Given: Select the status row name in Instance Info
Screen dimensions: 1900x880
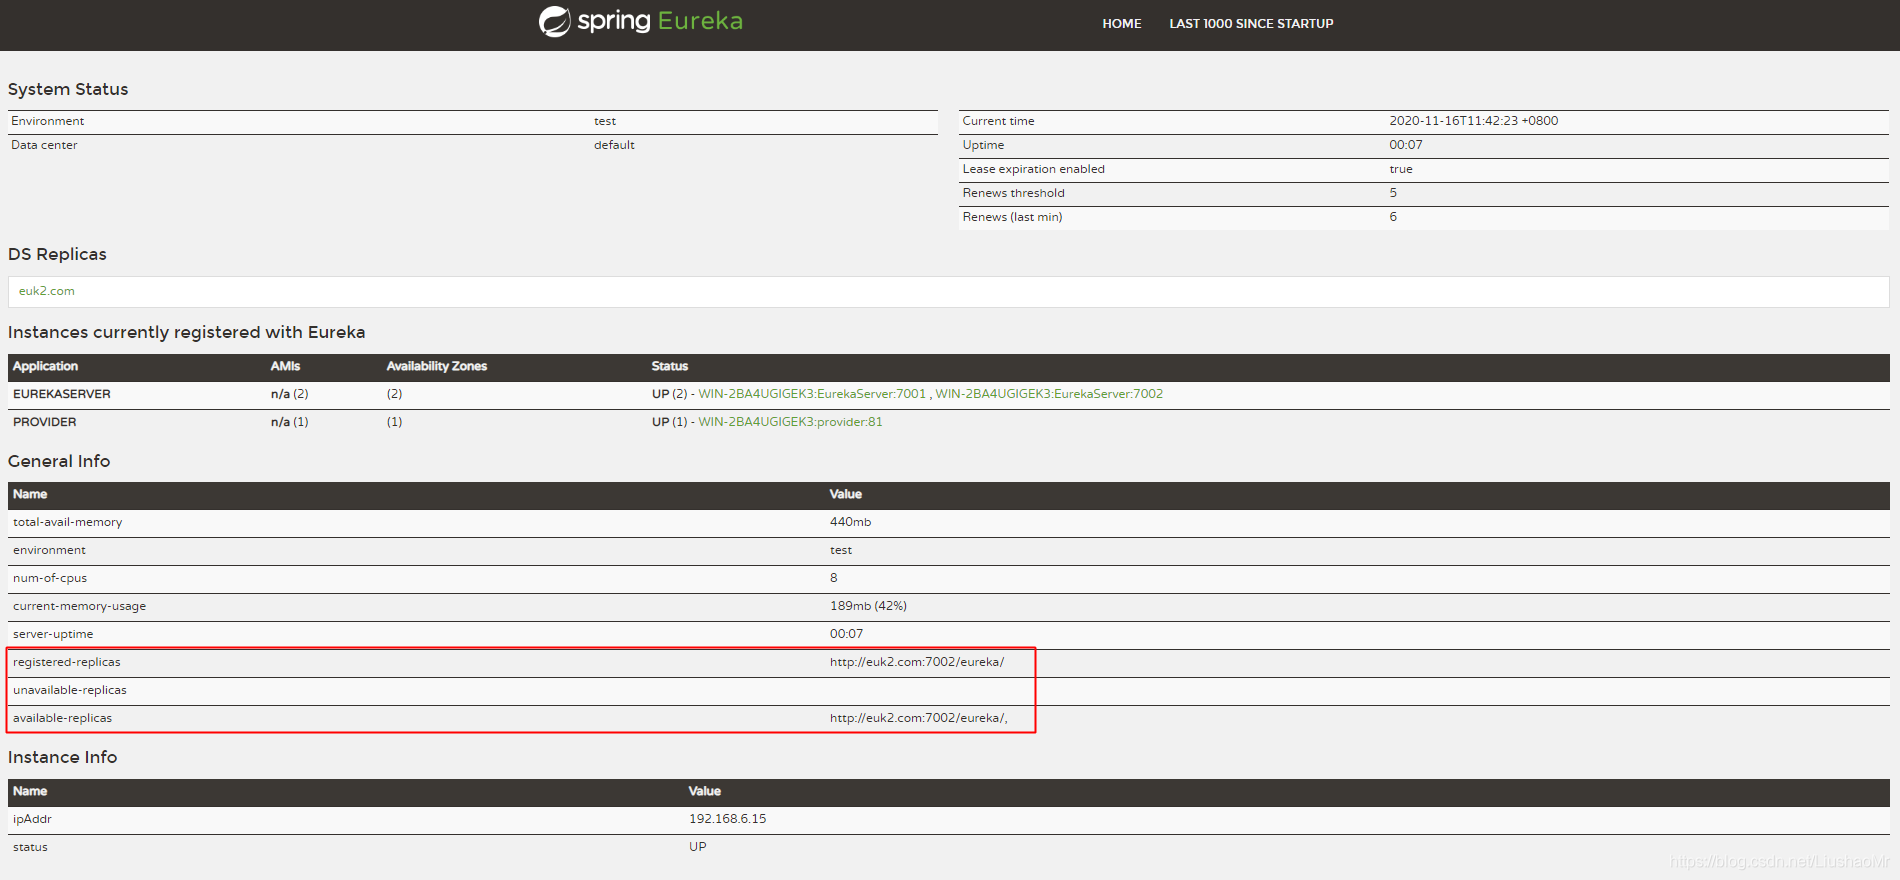Looking at the screenshot, I should pyautogui.click(x=30, y=847).
